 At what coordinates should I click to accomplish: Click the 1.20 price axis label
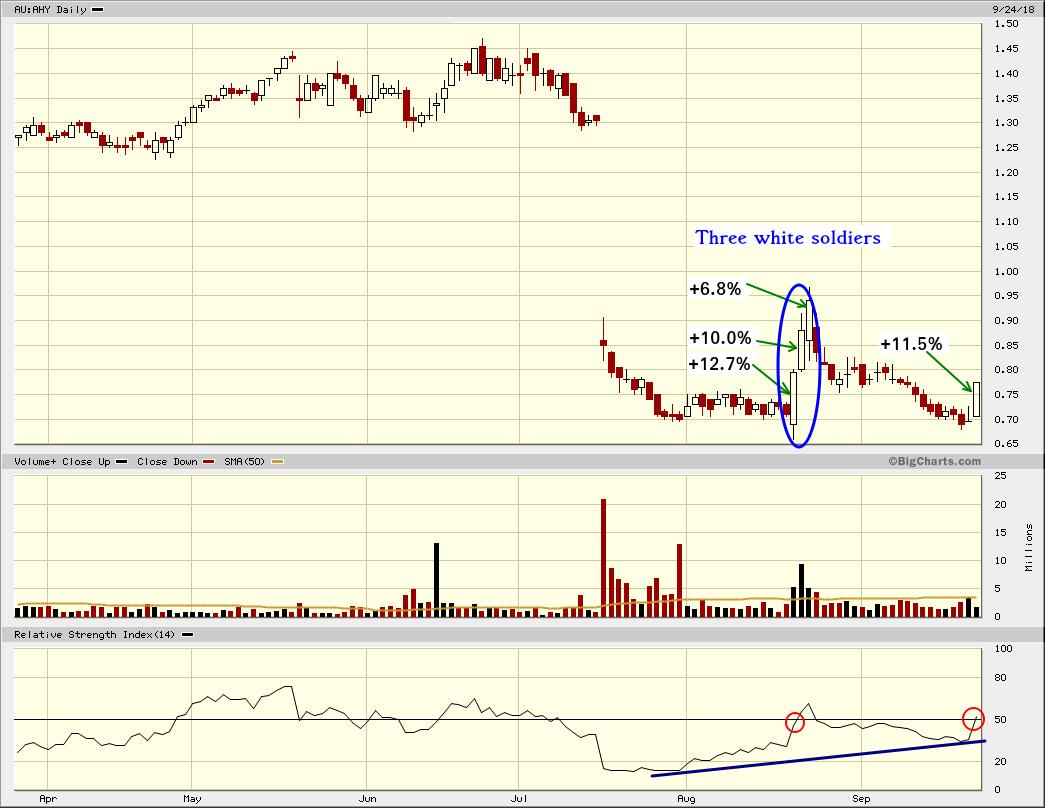pyautogui.click(x=1006, y=172)
